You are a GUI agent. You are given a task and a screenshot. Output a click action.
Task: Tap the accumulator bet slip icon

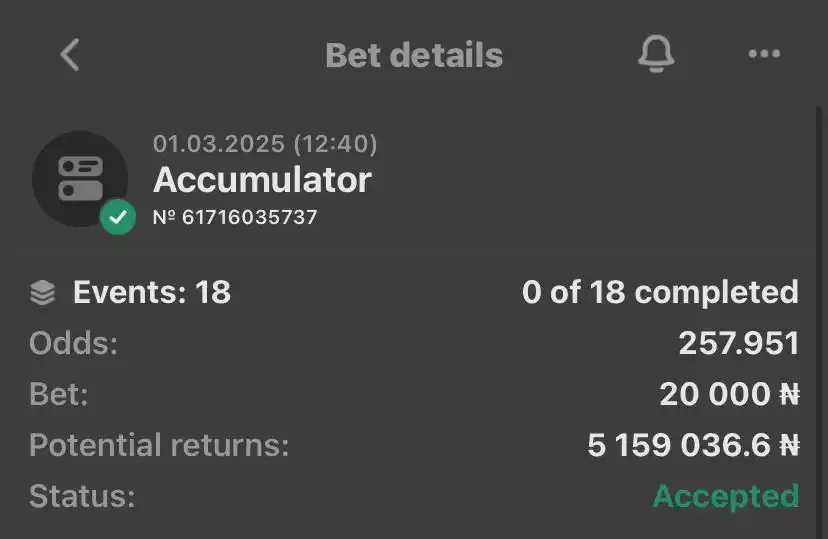[80, 178]
